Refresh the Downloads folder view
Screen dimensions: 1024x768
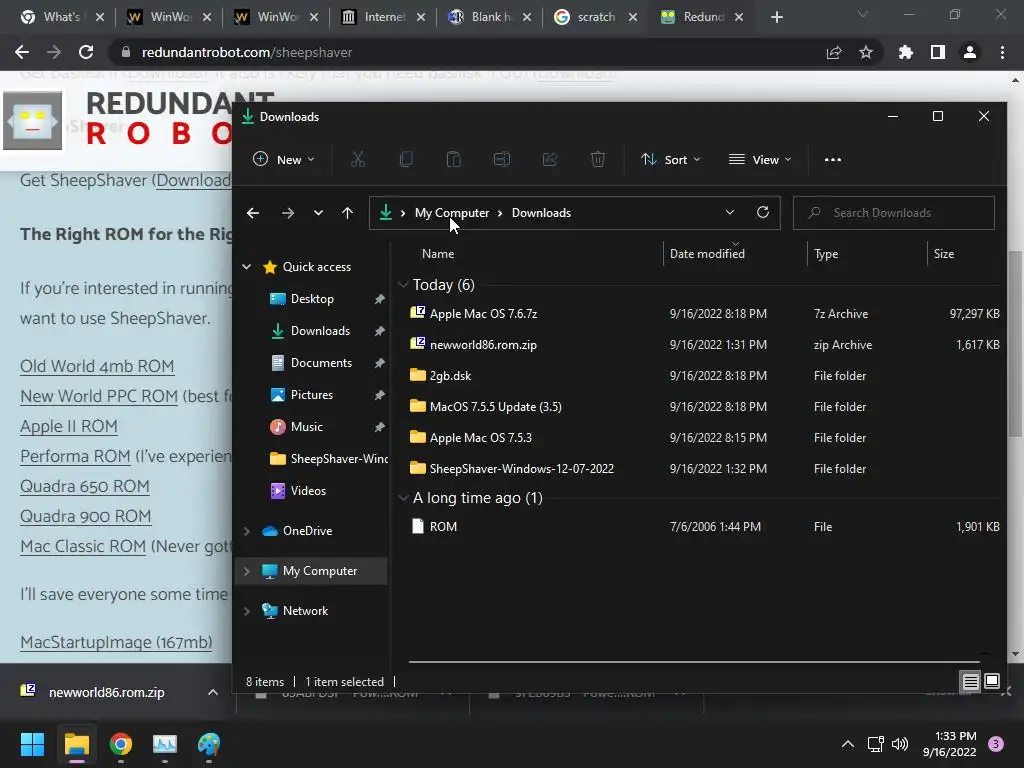763,212
